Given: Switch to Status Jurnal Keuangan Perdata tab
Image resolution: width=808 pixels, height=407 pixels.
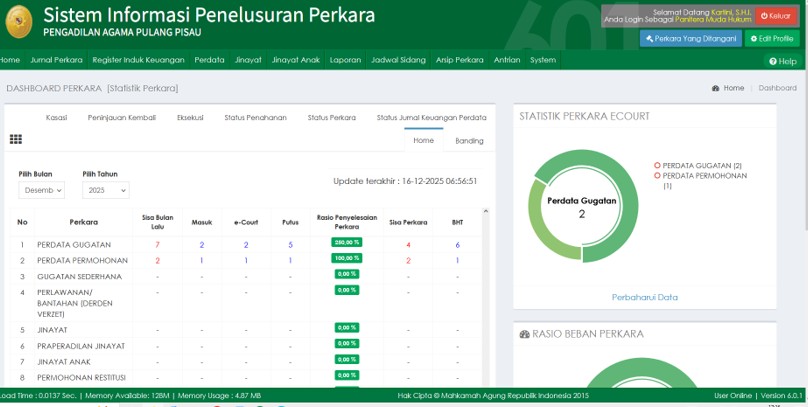Looking at the screenshot, I should 431,117.
